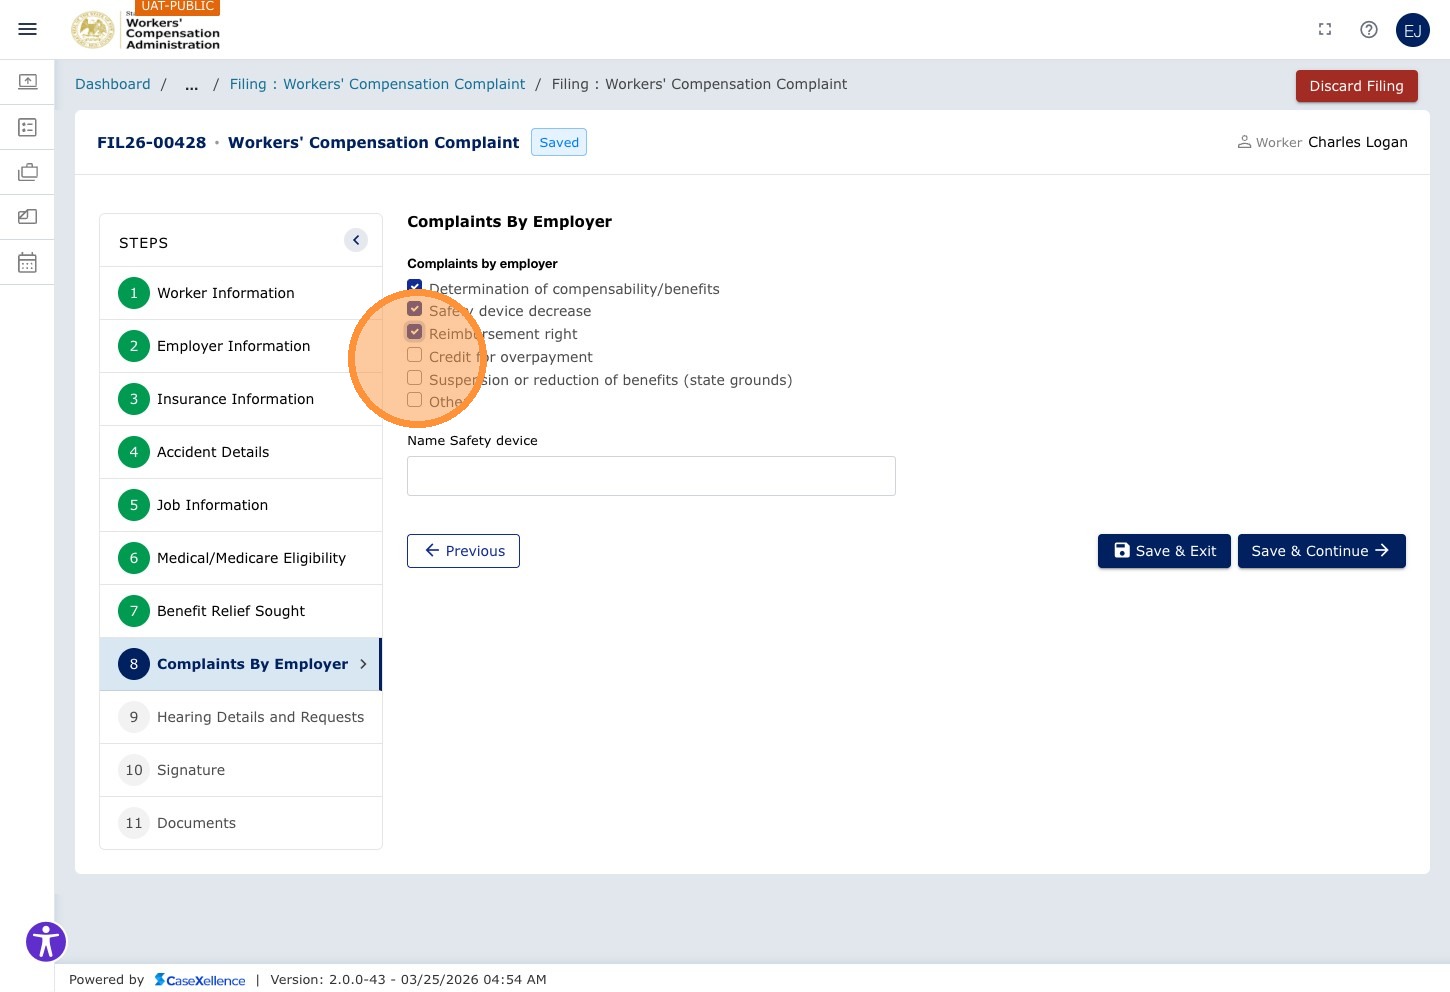Go to step 11 Documents

241,823
